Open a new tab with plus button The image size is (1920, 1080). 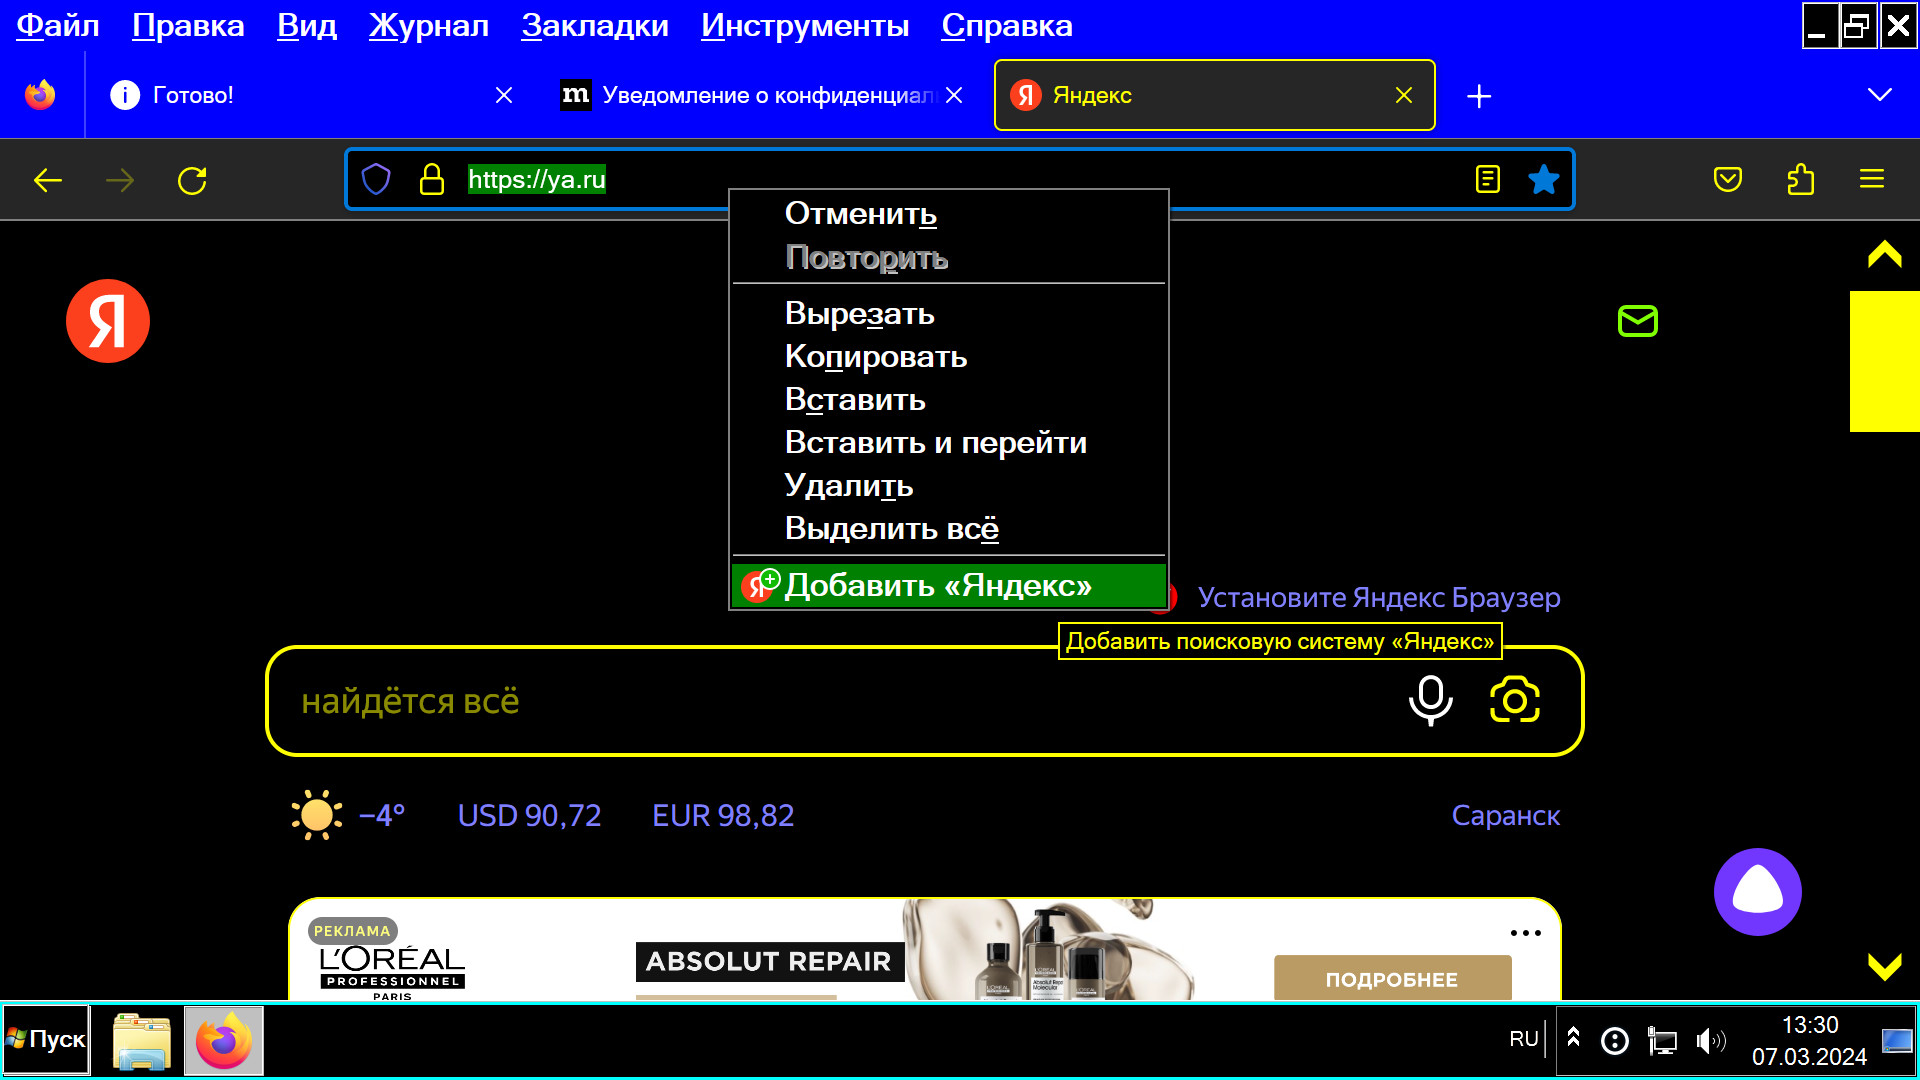[x=1479, y=96]
